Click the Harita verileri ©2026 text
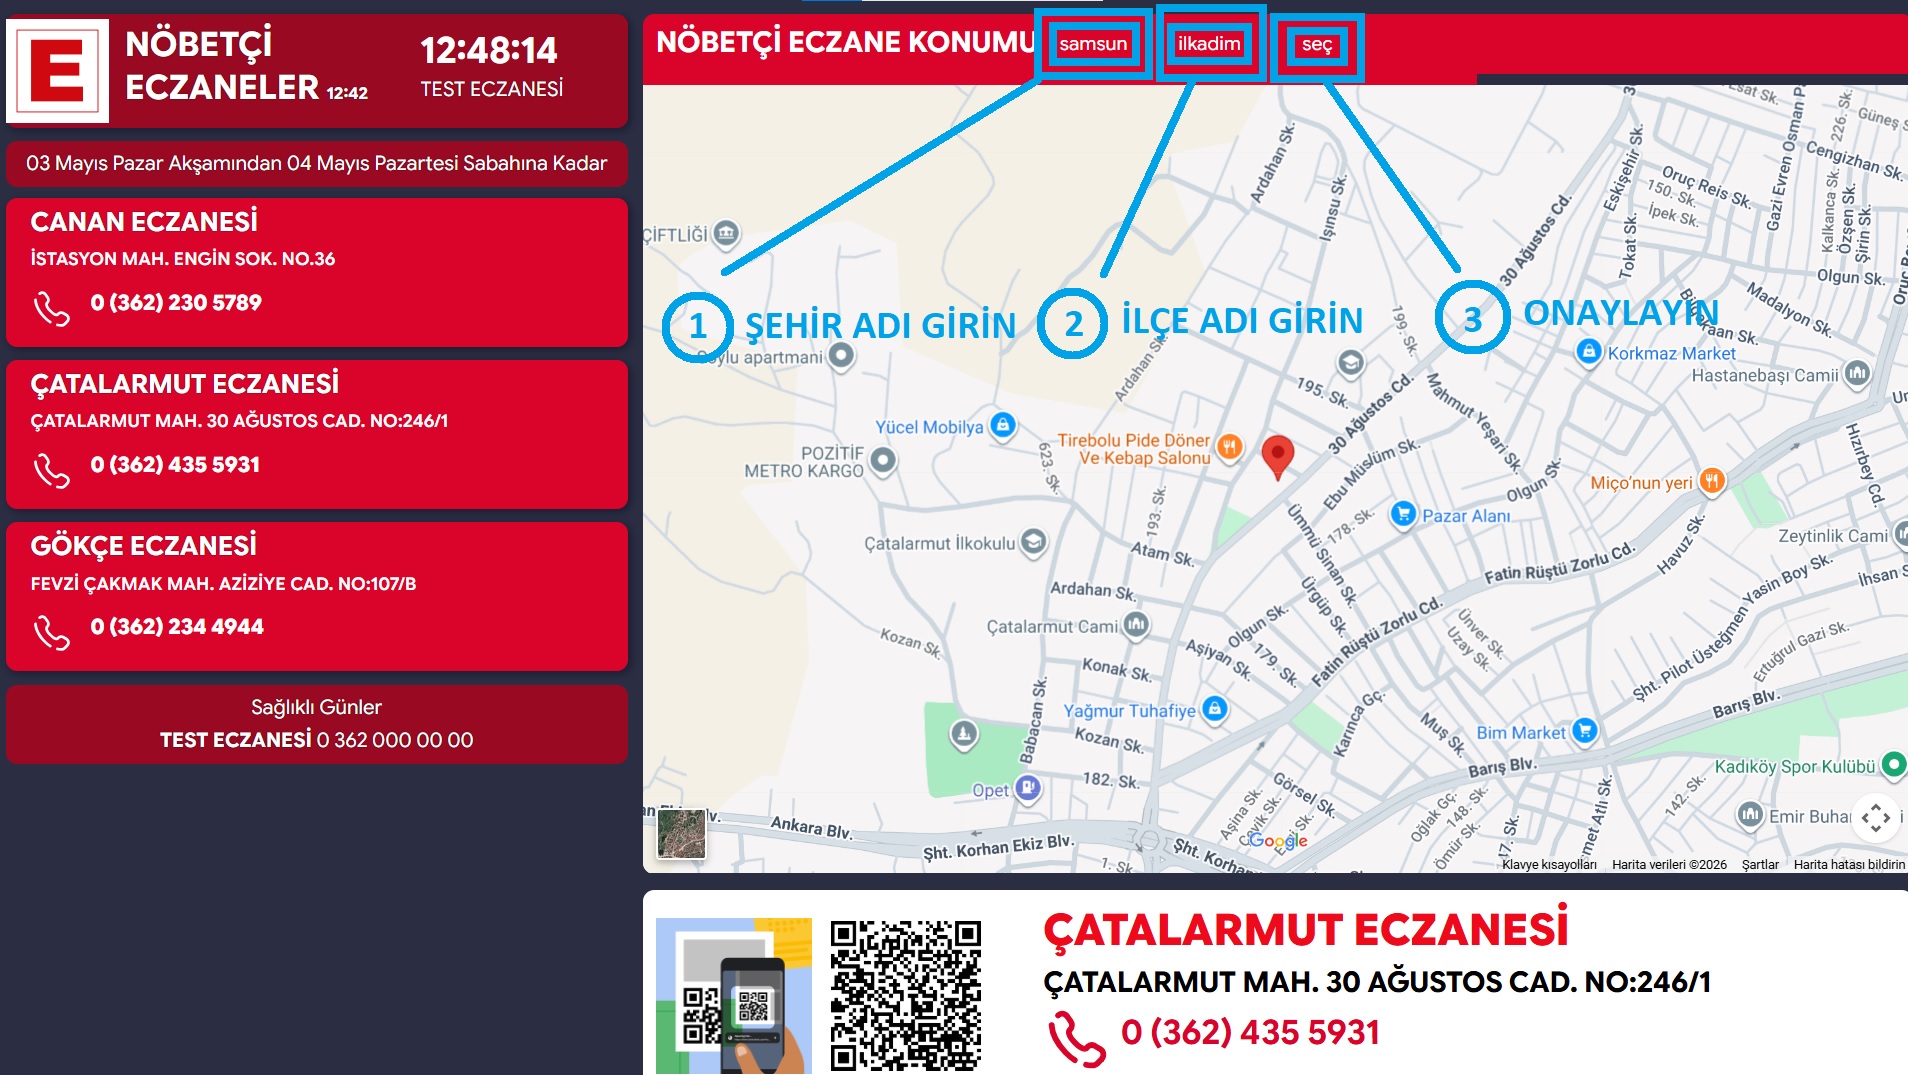Image resolution: width=1908 pixels, height=1075 pixels. tap(1669, 865)
